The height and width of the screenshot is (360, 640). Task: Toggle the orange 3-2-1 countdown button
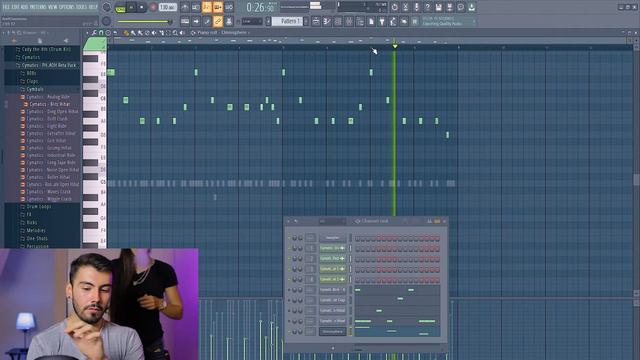[x=207, y=7]
